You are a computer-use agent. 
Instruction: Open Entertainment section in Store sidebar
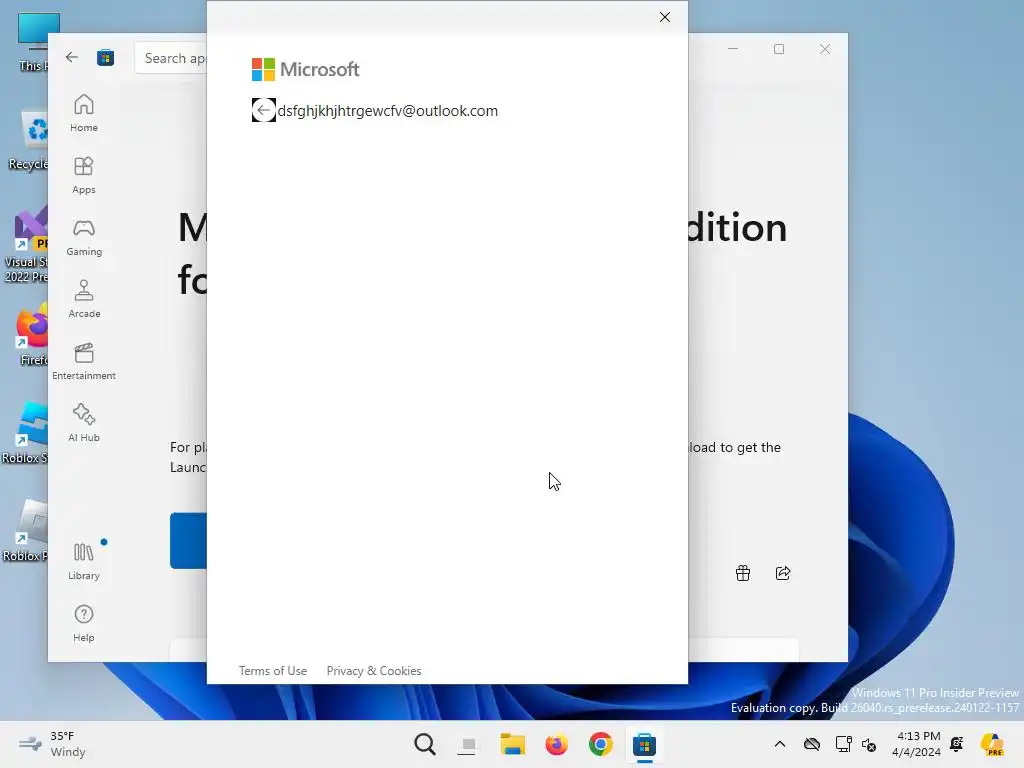tap(84, 361)
